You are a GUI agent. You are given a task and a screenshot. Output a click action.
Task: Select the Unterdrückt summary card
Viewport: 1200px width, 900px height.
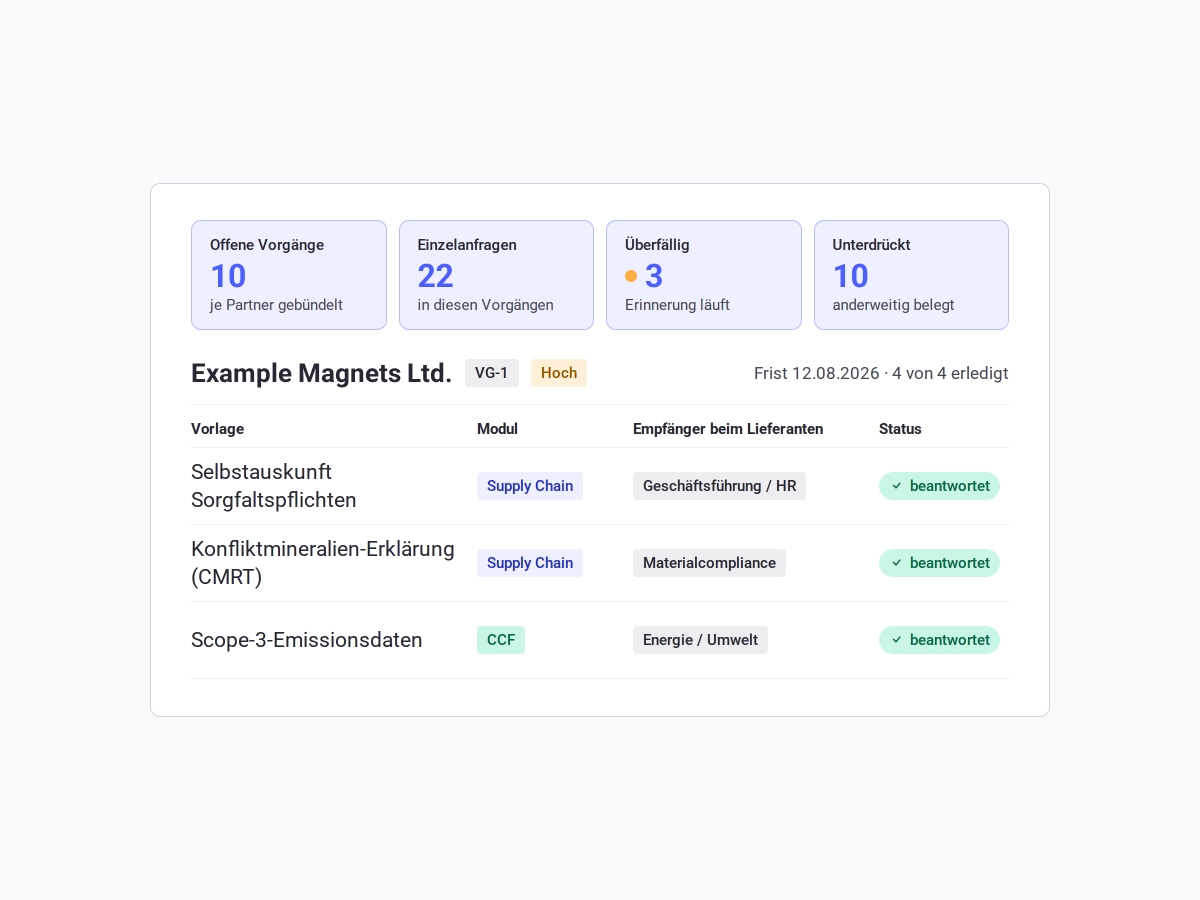(911, 275)
